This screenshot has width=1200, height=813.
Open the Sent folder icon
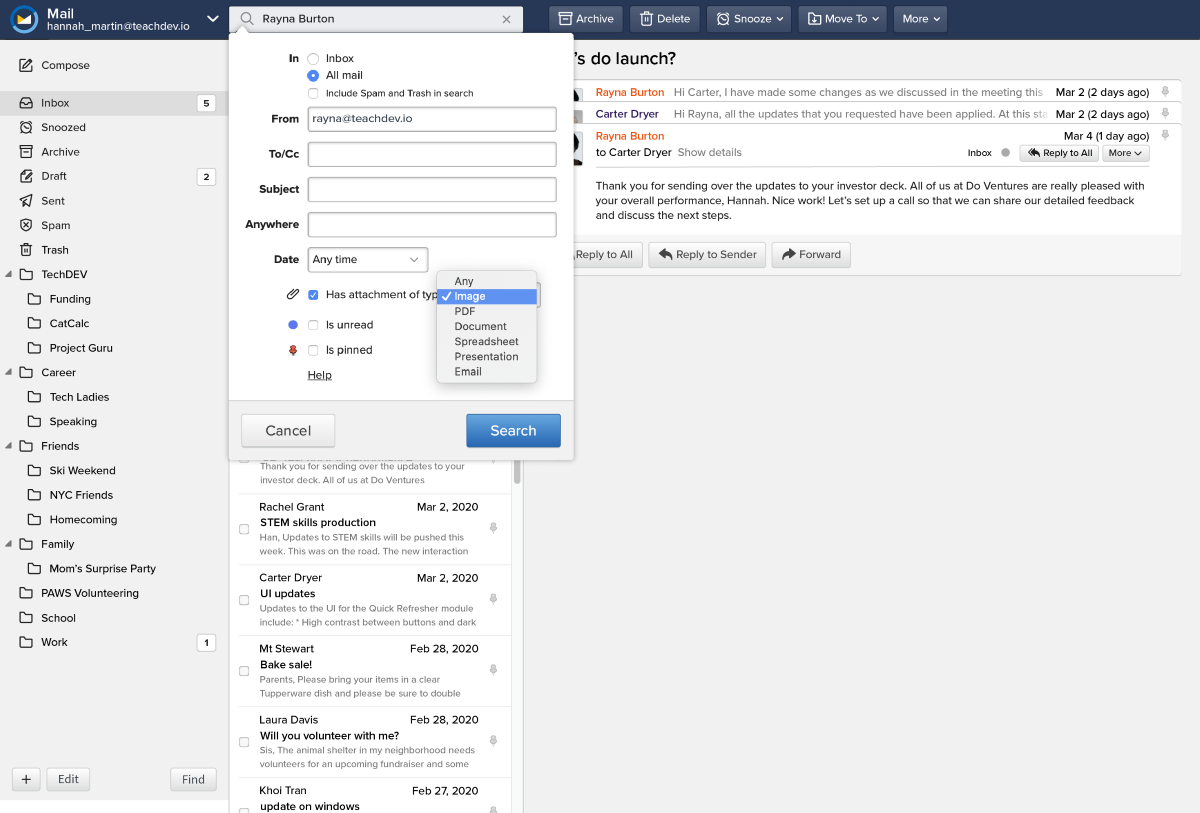pyautogui.click(x=27, y=201)
